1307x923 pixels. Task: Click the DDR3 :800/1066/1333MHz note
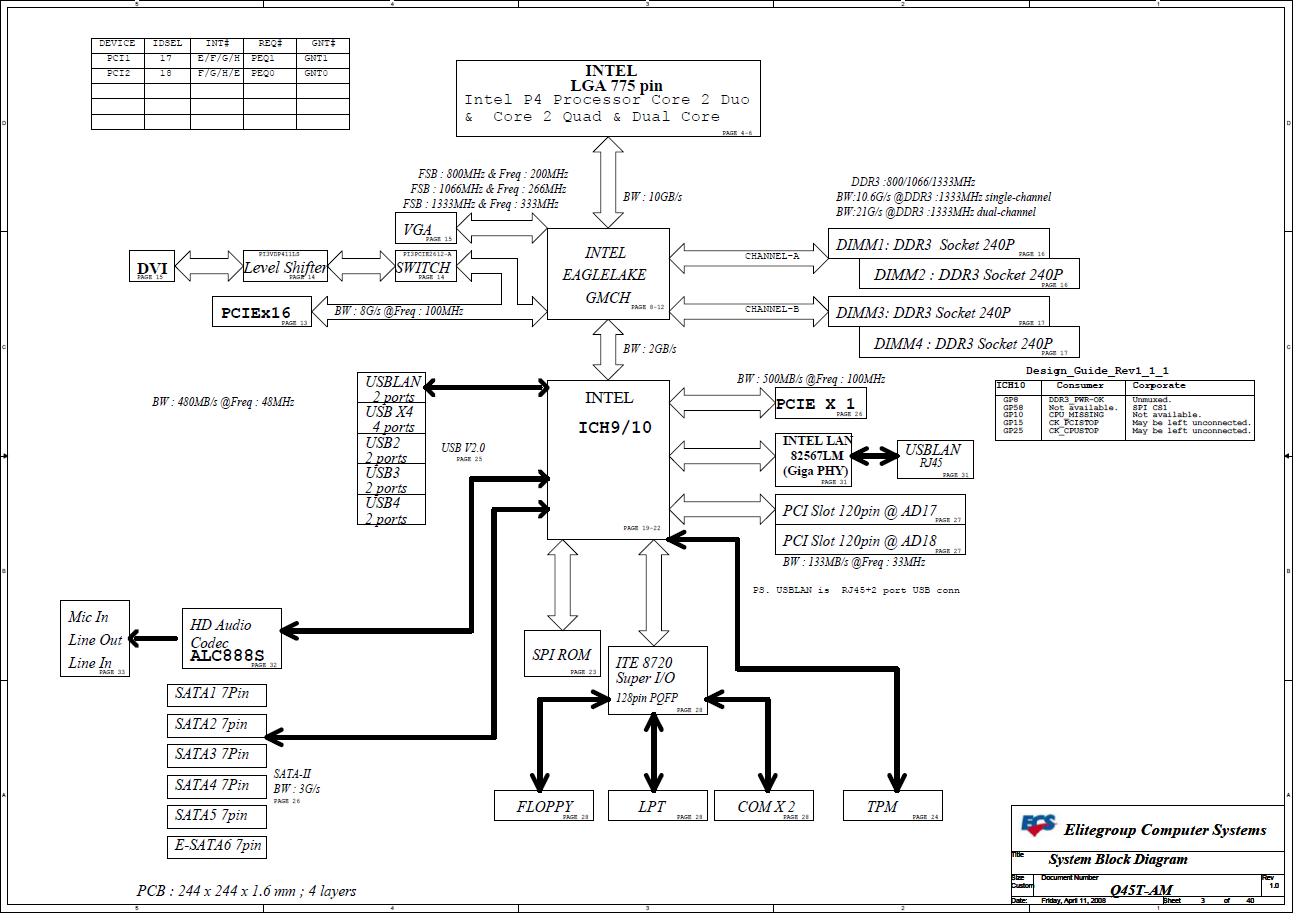[x=913, y=182]
